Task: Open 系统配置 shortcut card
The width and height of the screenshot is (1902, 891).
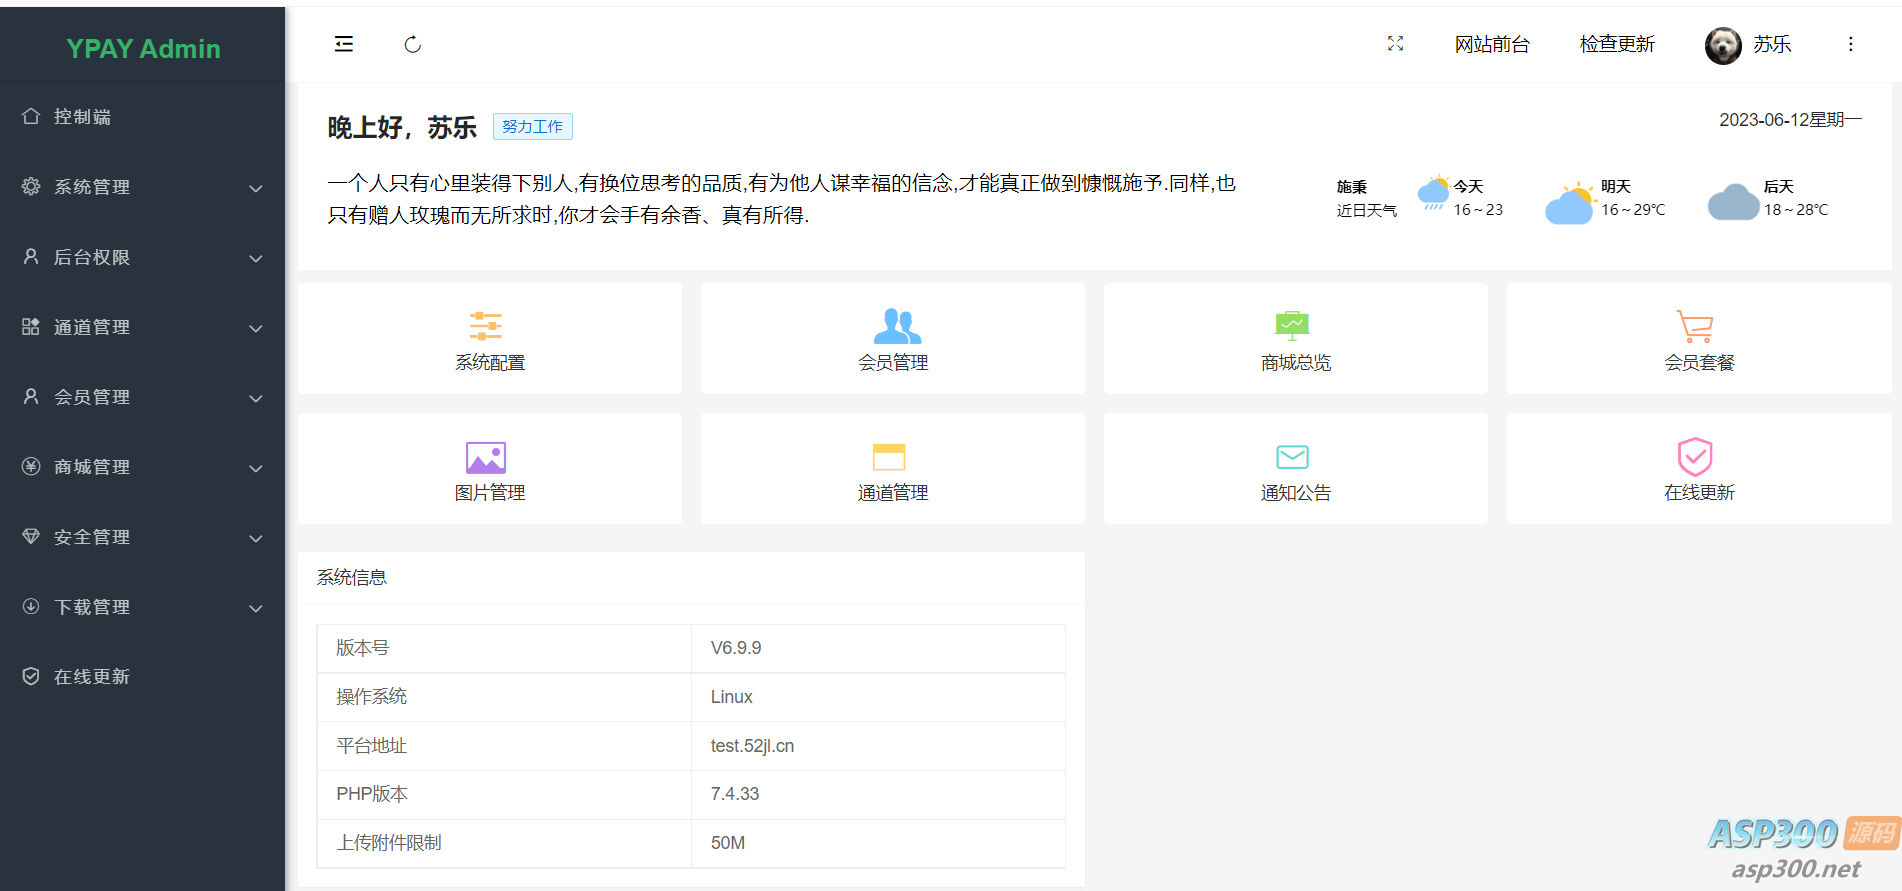Action: [x=489, y=339]
